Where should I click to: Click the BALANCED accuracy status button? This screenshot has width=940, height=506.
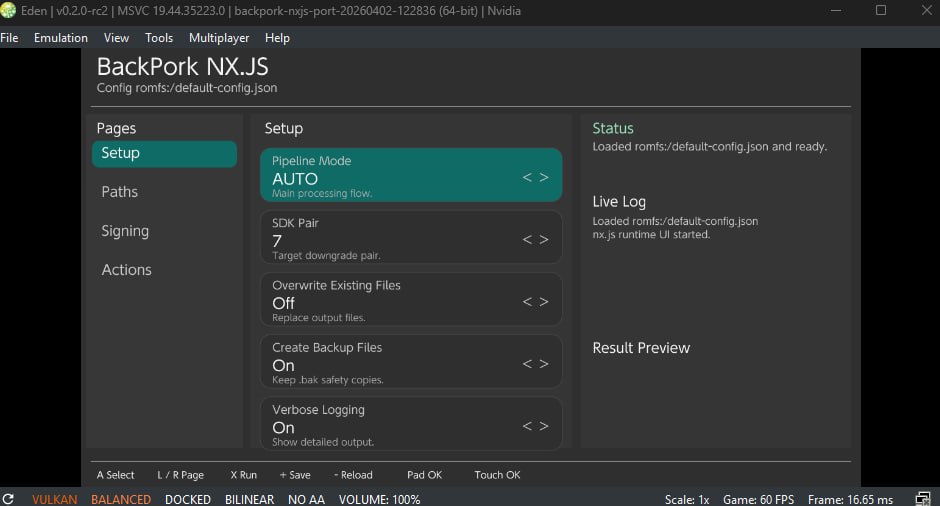click(x=121, y=499)
